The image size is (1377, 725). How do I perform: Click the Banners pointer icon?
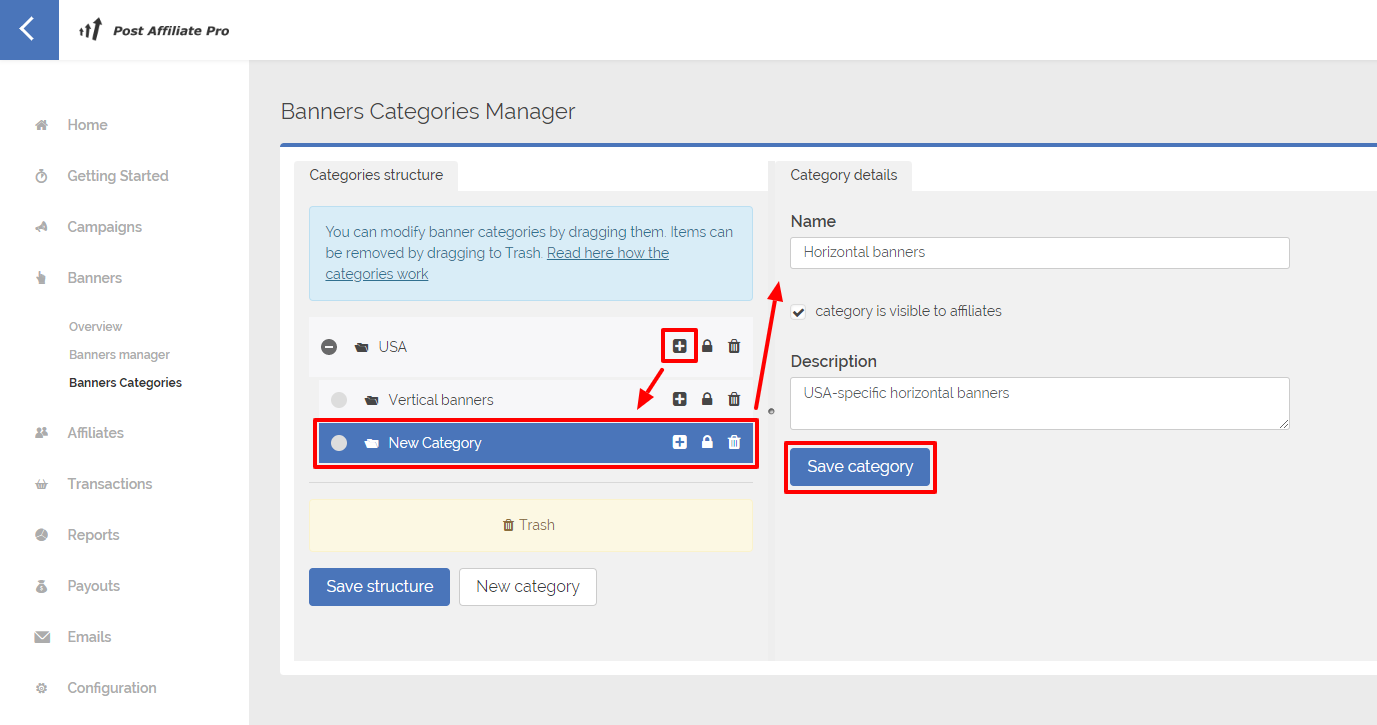[41, 278]
